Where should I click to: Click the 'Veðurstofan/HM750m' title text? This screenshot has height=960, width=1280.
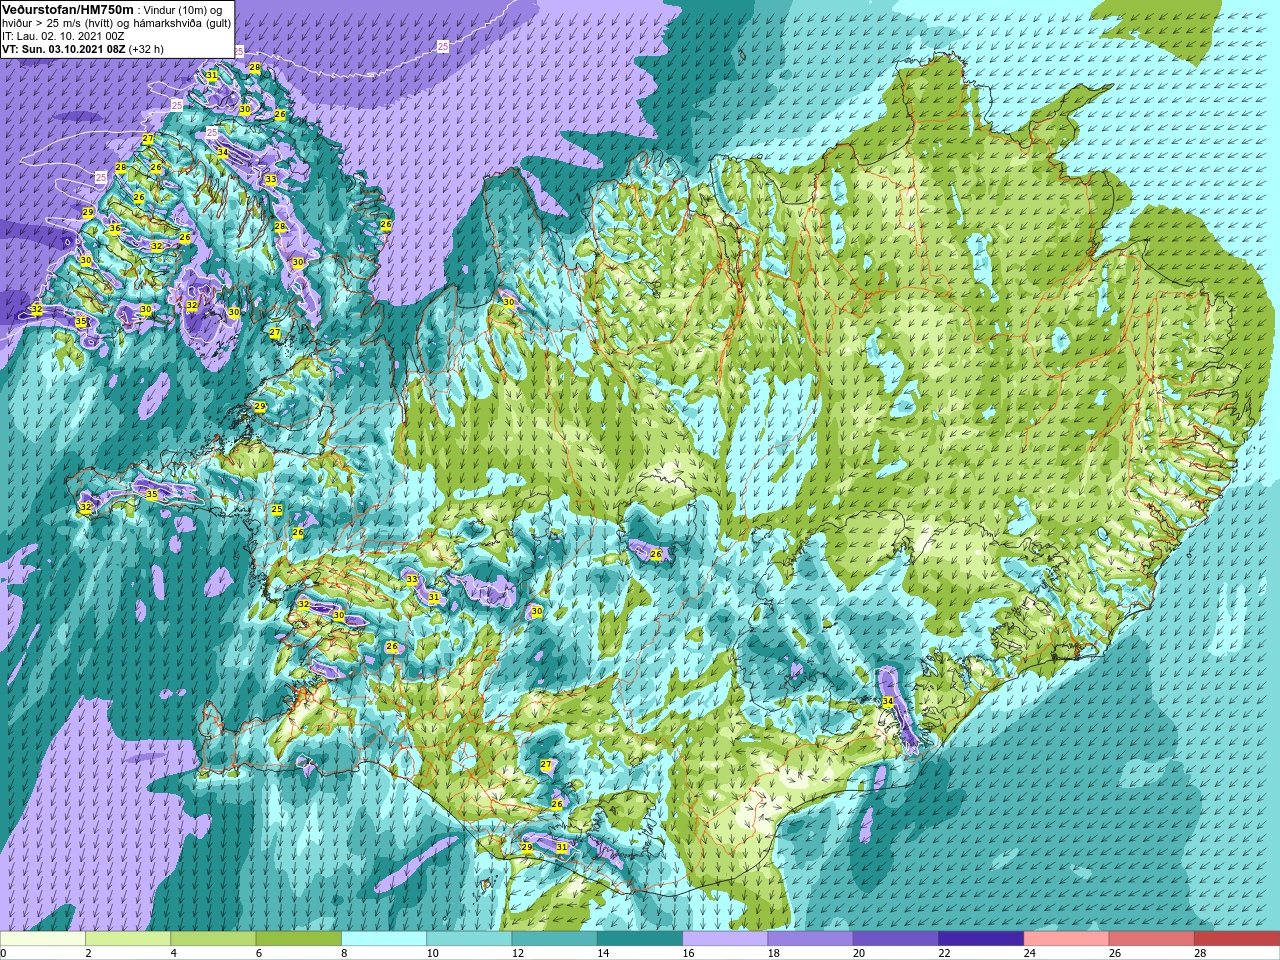click(x=68, y=9)
